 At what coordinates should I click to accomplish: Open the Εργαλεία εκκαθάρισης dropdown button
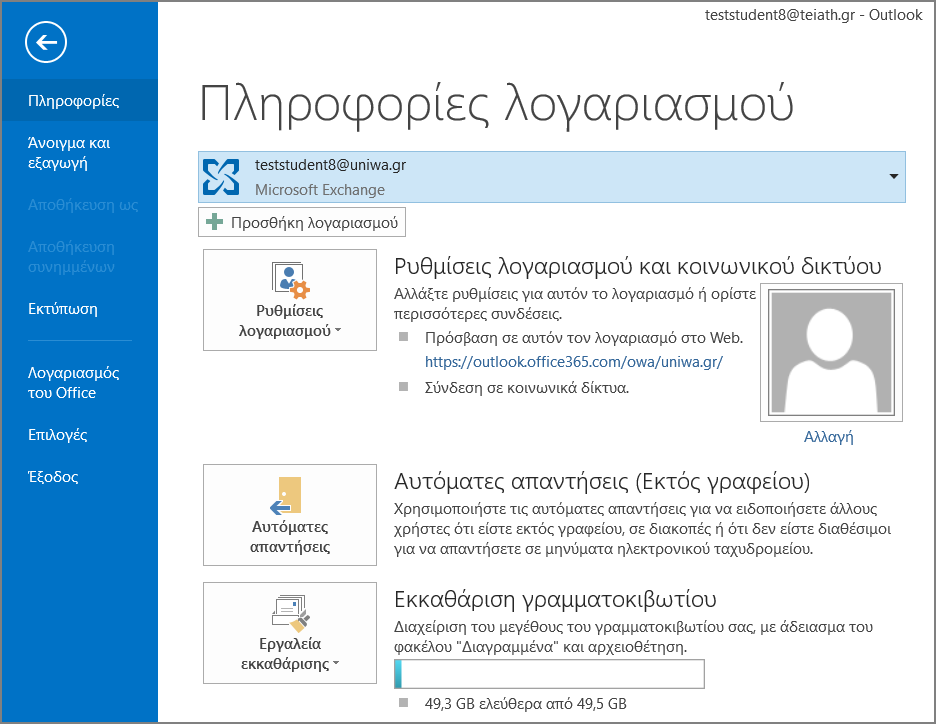point(290,633)
